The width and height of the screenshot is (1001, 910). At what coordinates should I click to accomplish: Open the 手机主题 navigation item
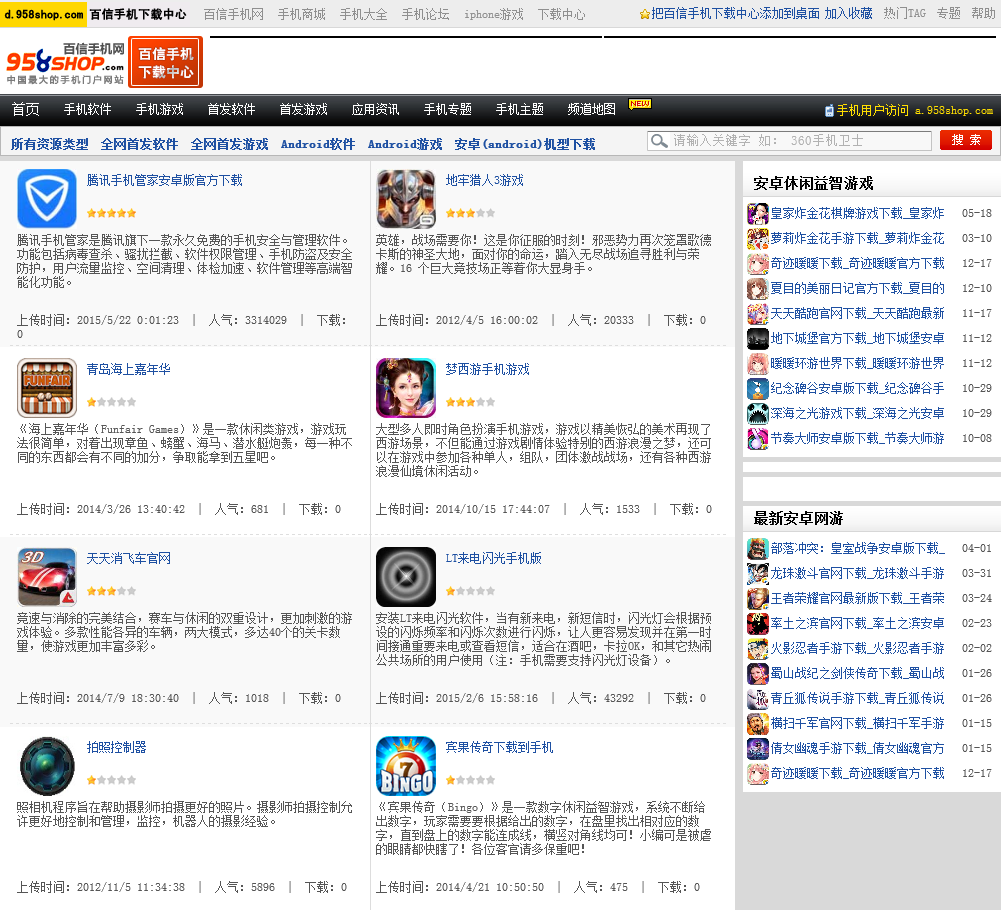[x=520, y=109]
